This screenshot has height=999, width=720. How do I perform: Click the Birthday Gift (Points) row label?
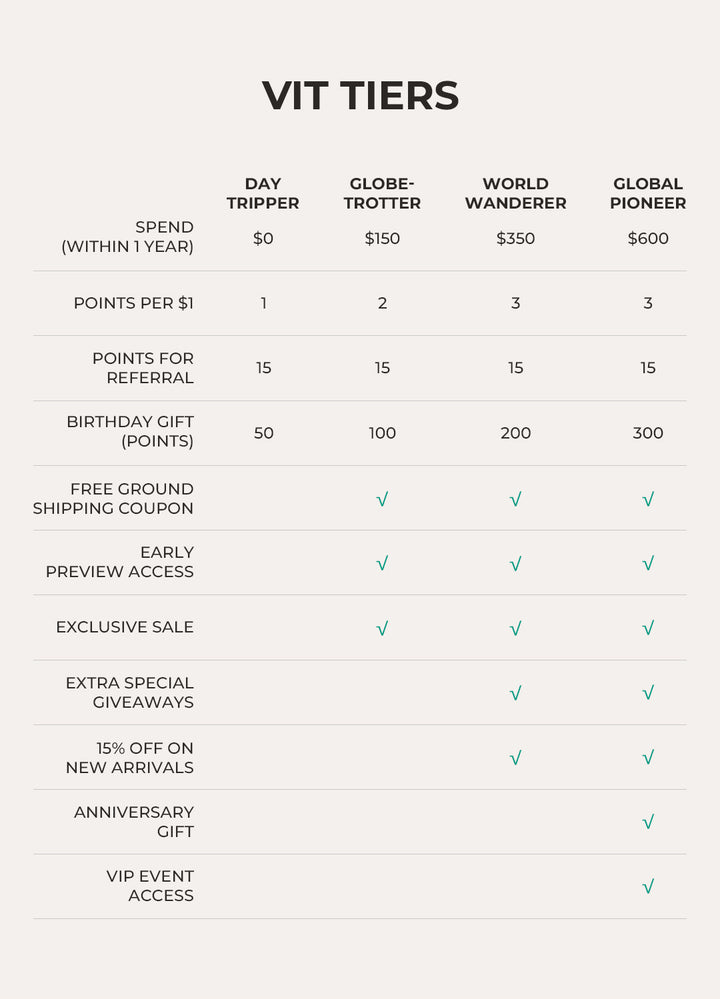(x=130, y=431)
